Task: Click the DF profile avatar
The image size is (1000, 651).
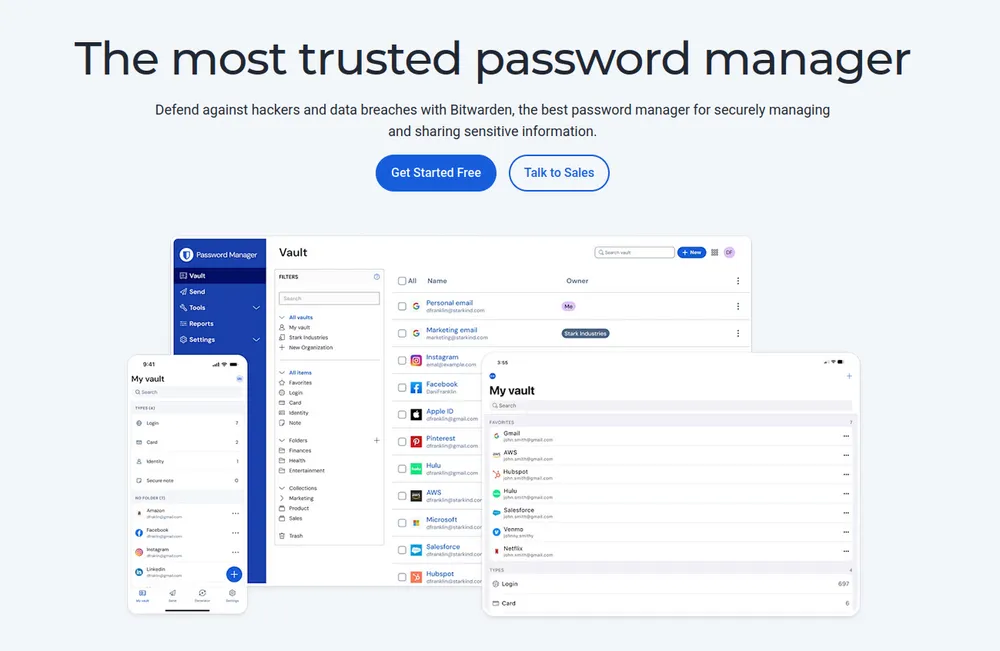Action: click(x=728, y=252)
